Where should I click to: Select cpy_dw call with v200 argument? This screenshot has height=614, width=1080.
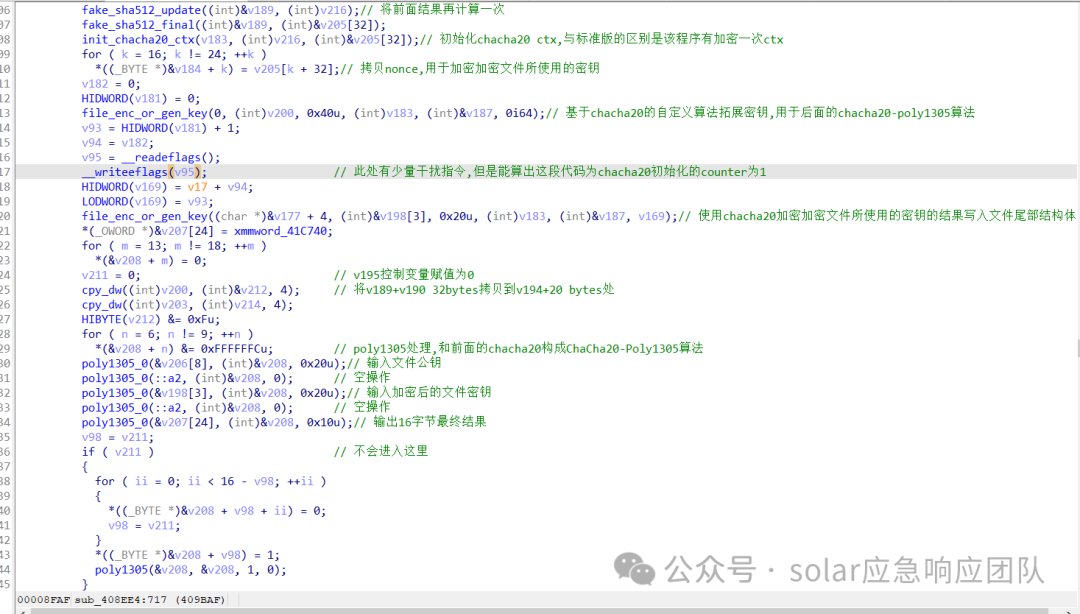[190, 290]
